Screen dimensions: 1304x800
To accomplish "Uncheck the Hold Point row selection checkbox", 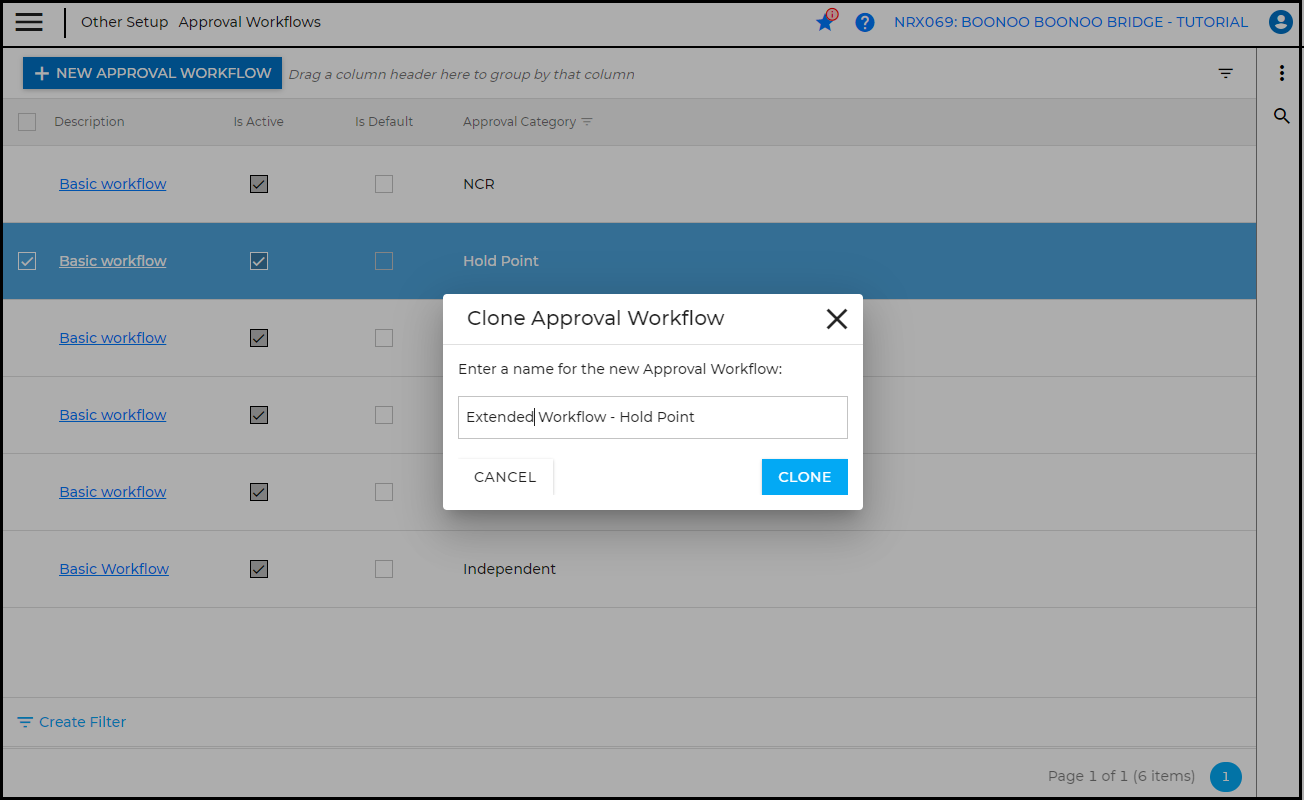I will (27, 261).
